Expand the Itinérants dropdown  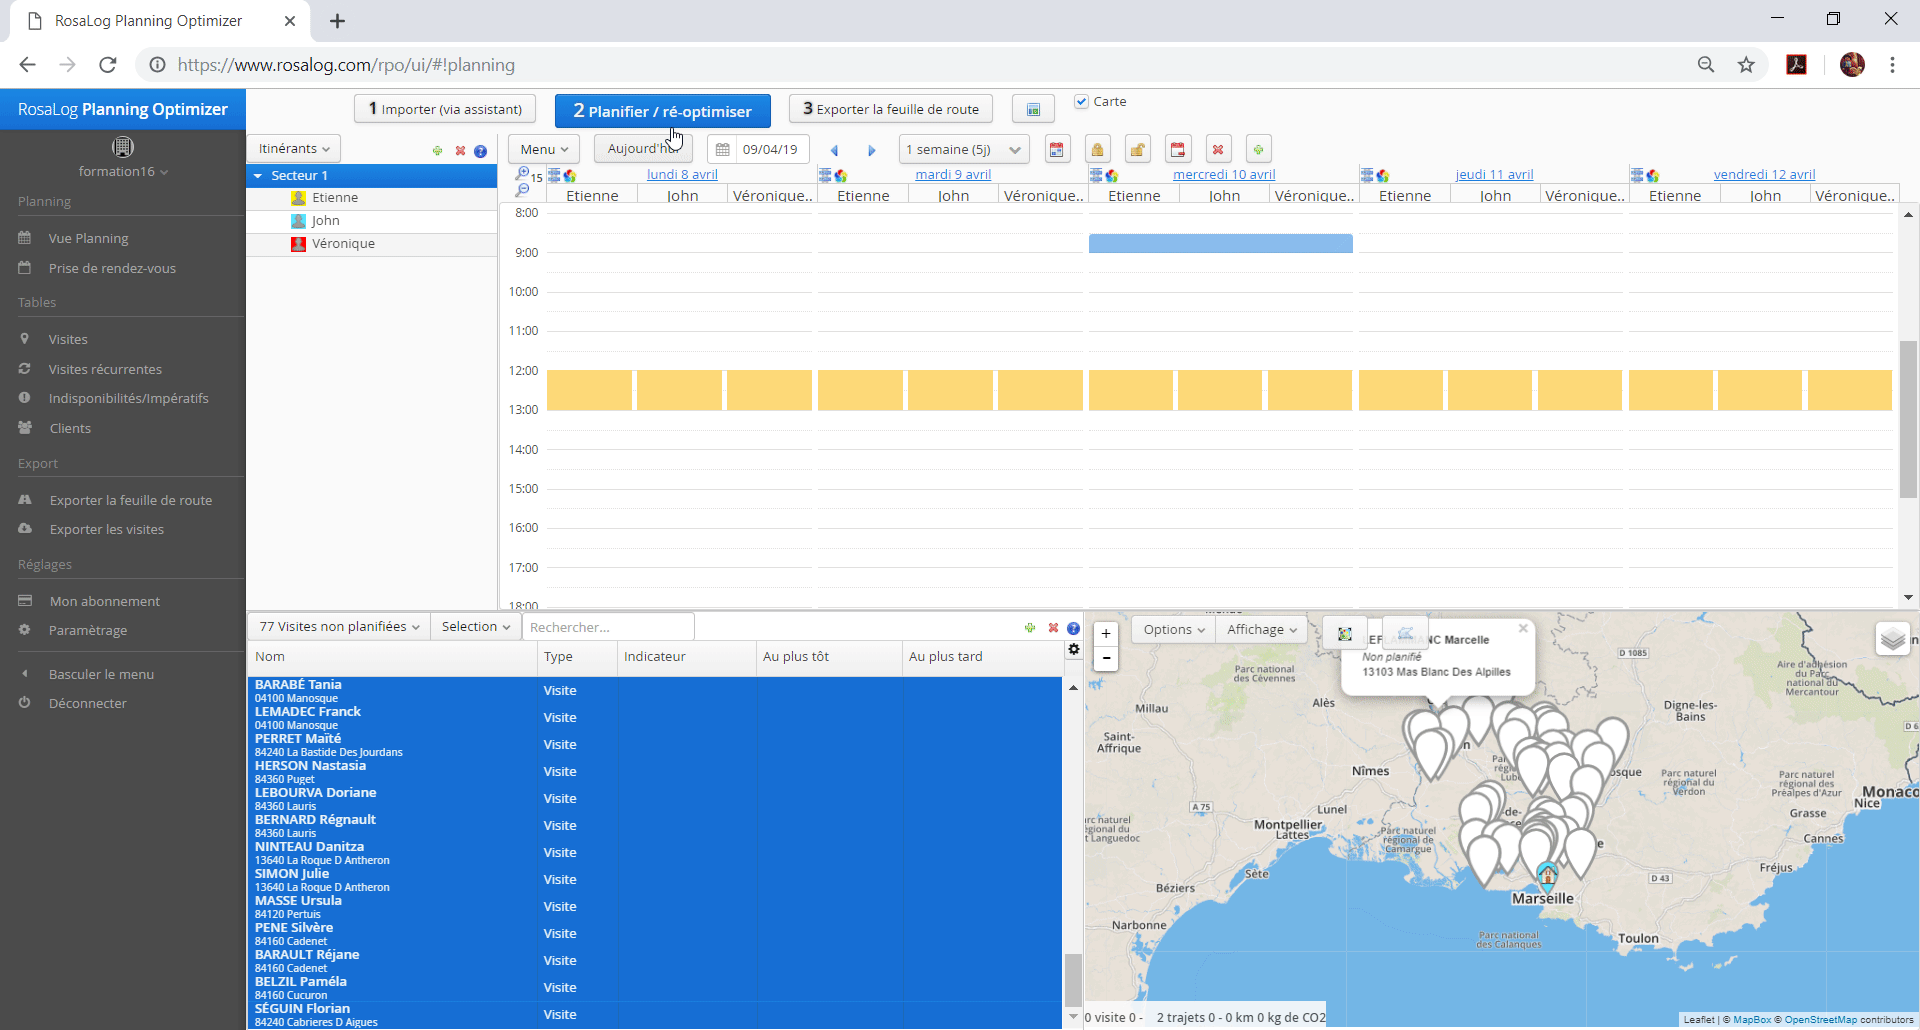point(293,149)
